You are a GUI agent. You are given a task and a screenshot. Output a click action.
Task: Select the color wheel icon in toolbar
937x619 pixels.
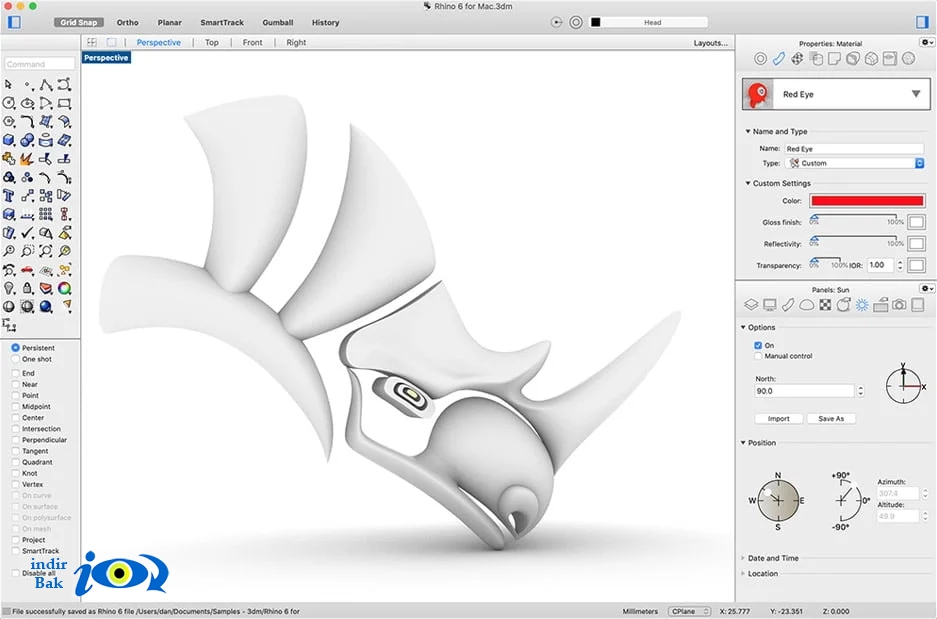coord(65,289)
